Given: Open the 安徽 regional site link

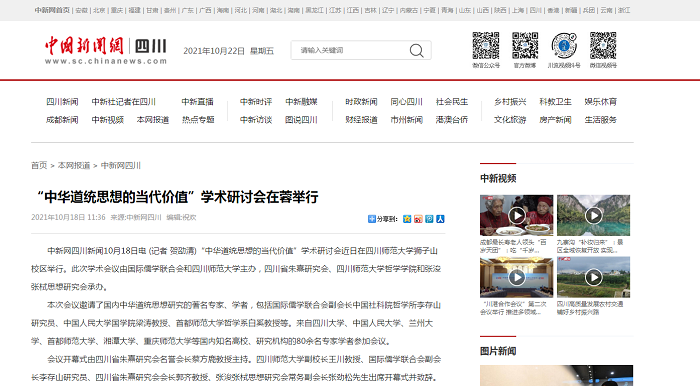Looking at the screenshot, I should click(81, 10).
